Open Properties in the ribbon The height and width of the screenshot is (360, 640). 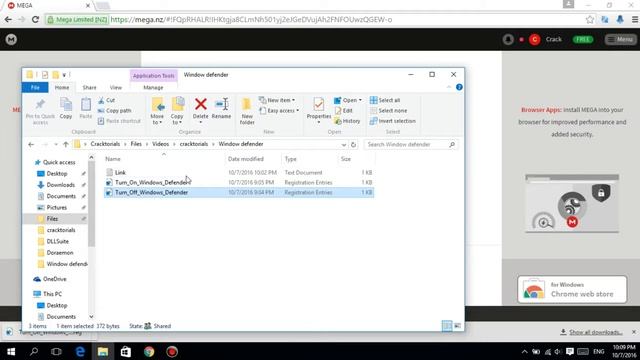[319, 110]
